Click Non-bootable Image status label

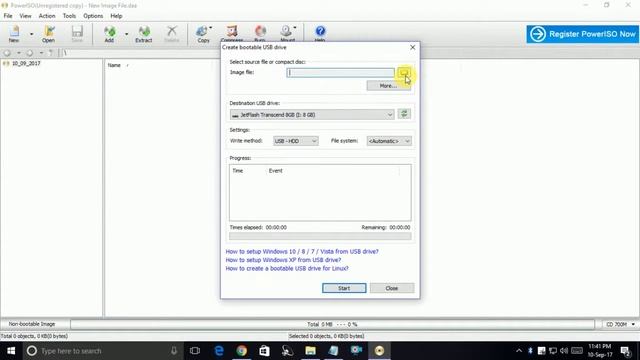click(32, 324)
